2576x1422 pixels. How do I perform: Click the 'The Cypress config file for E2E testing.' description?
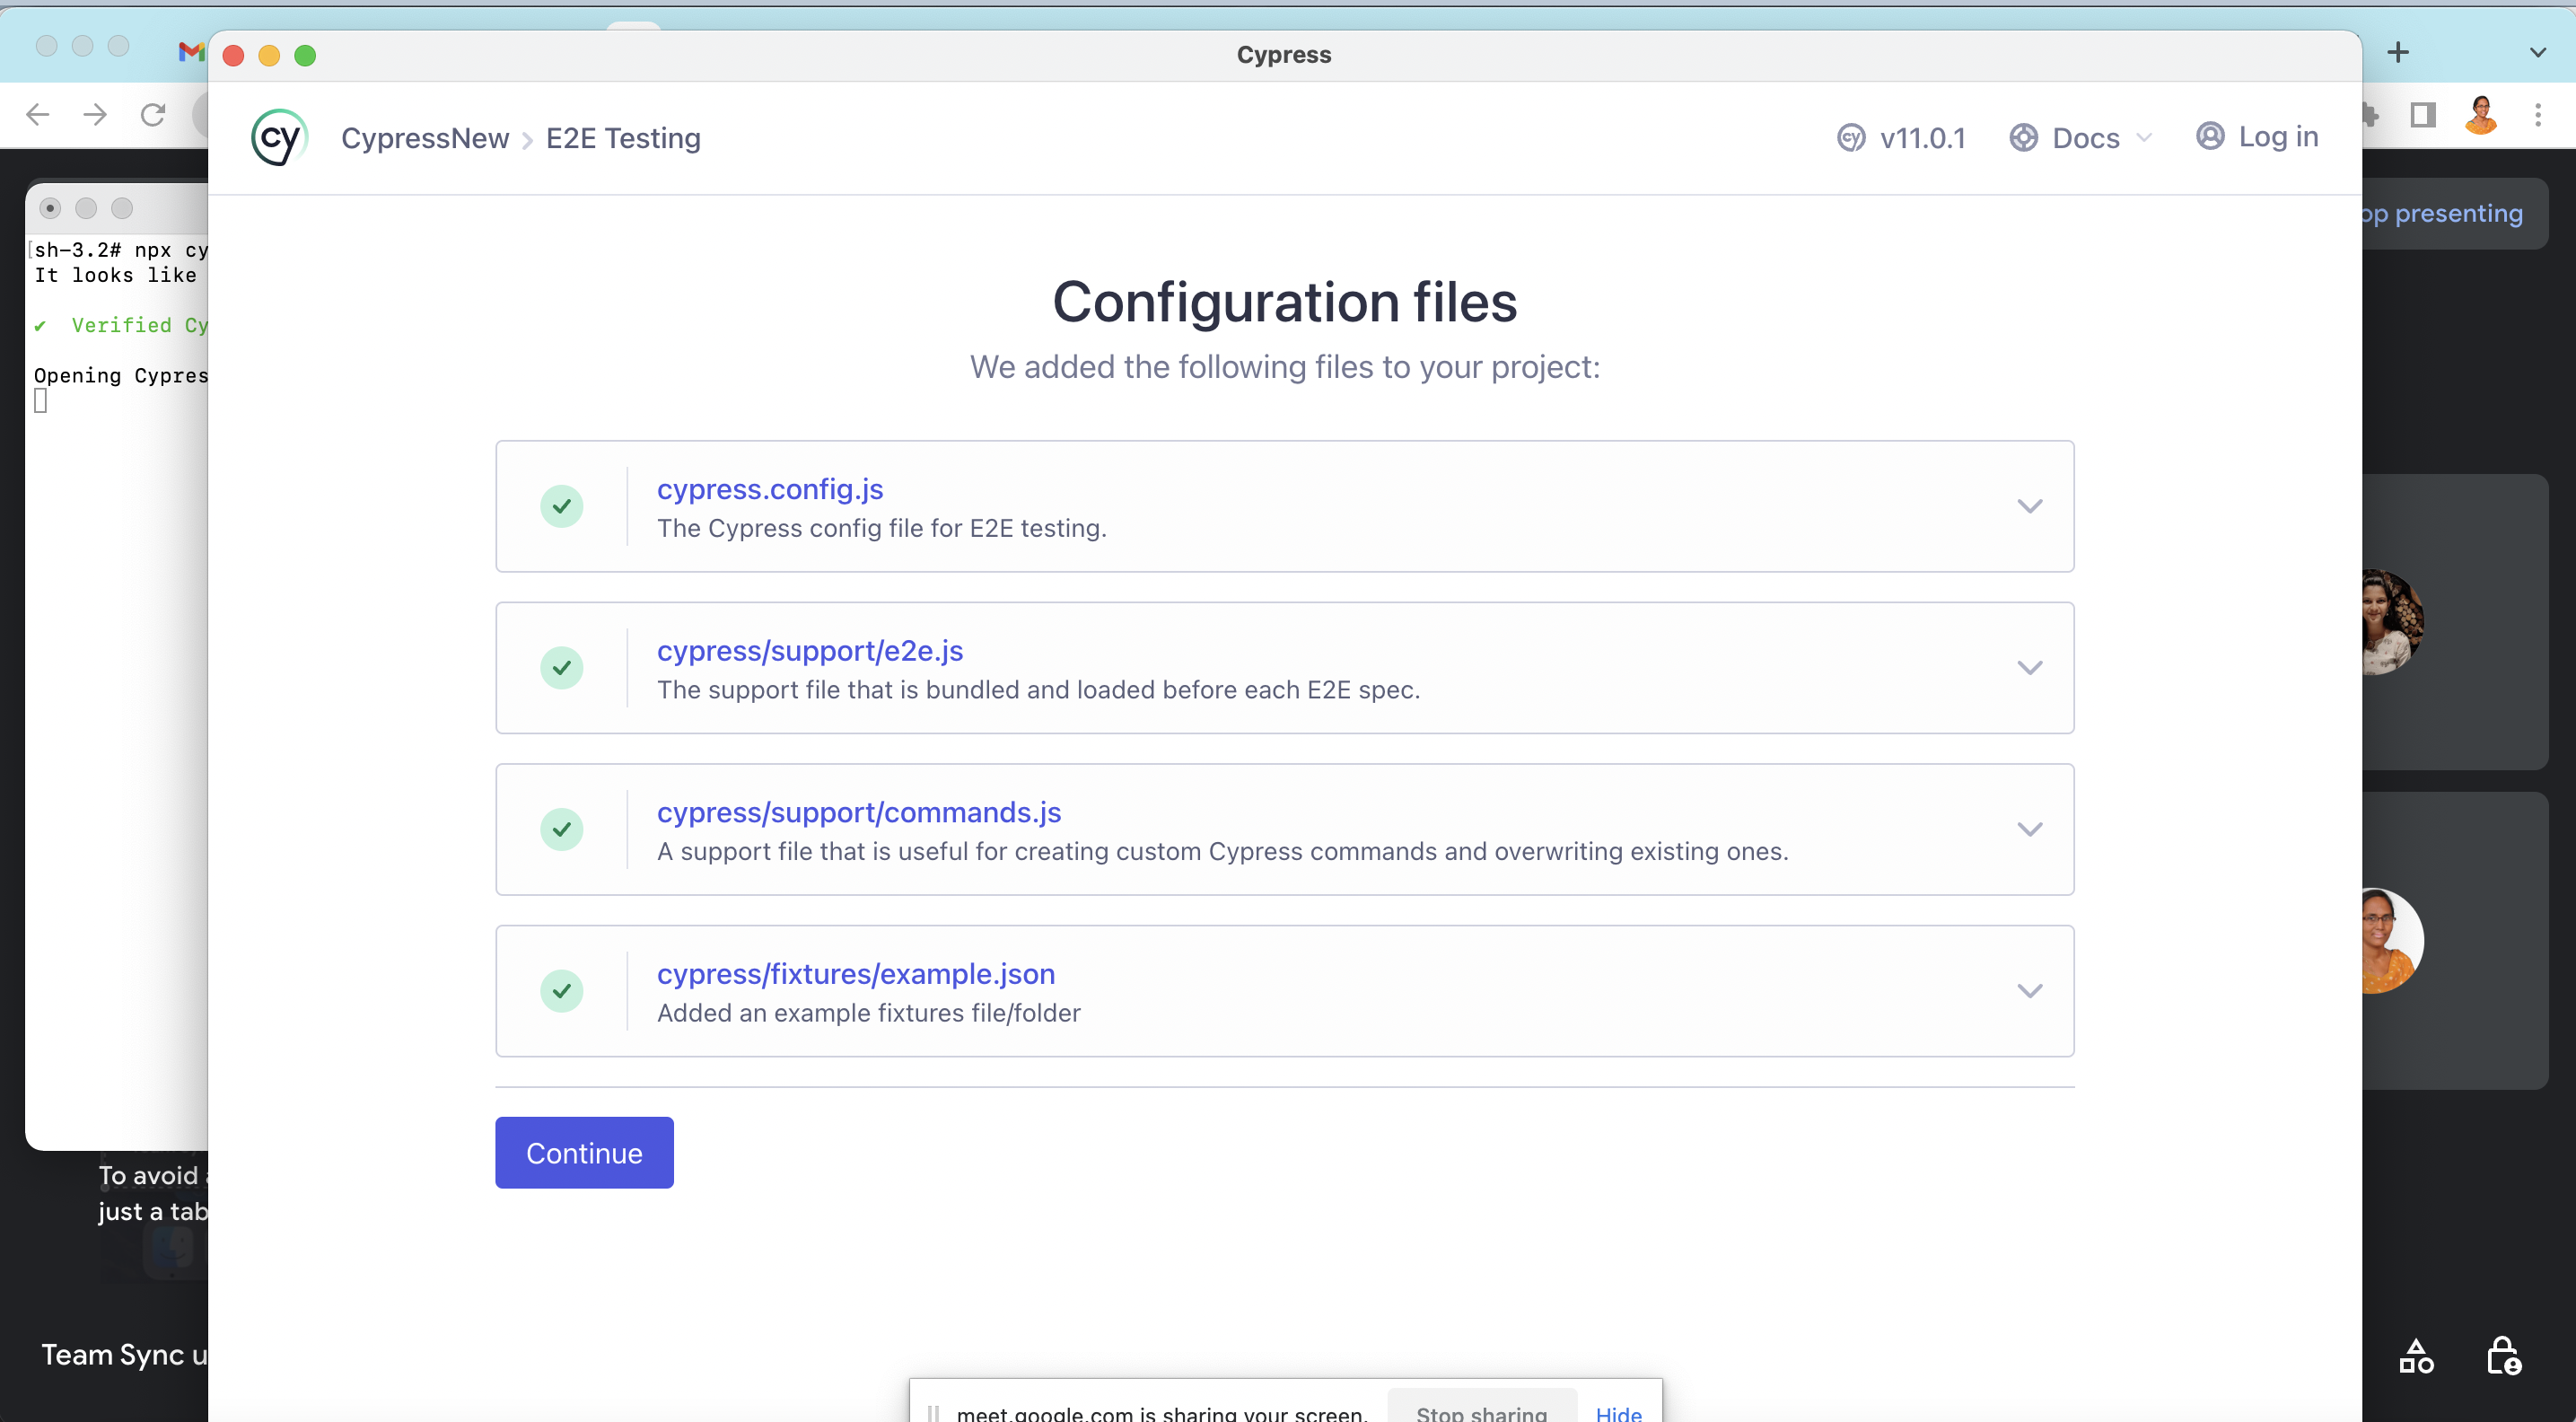[882, 528]
